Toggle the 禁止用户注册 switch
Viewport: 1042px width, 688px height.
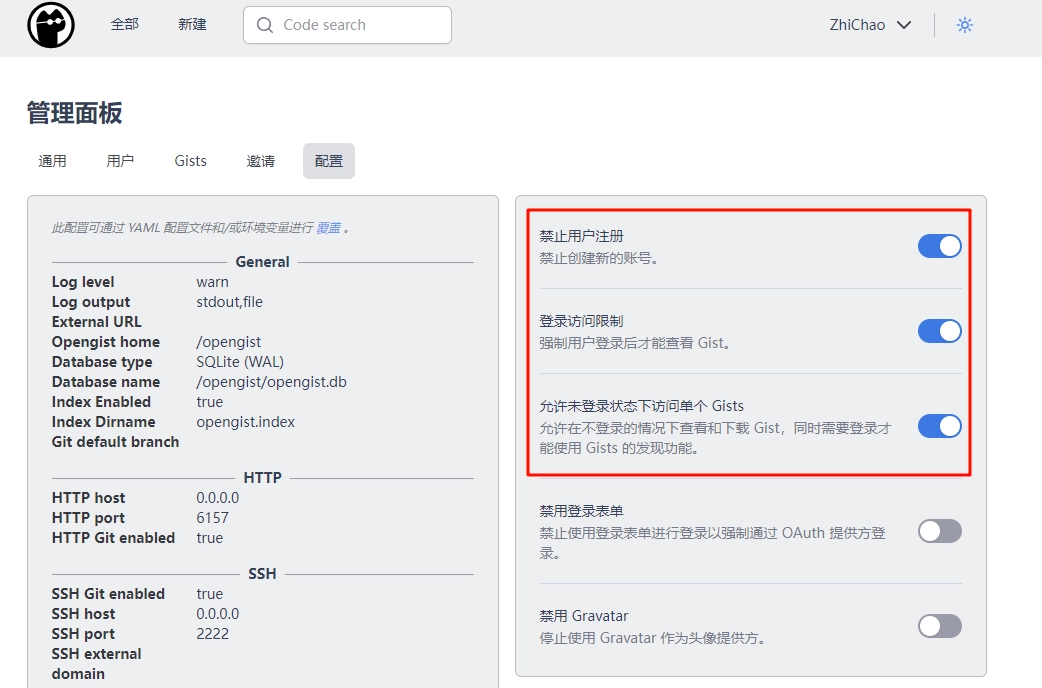click(x=939, y=246)
